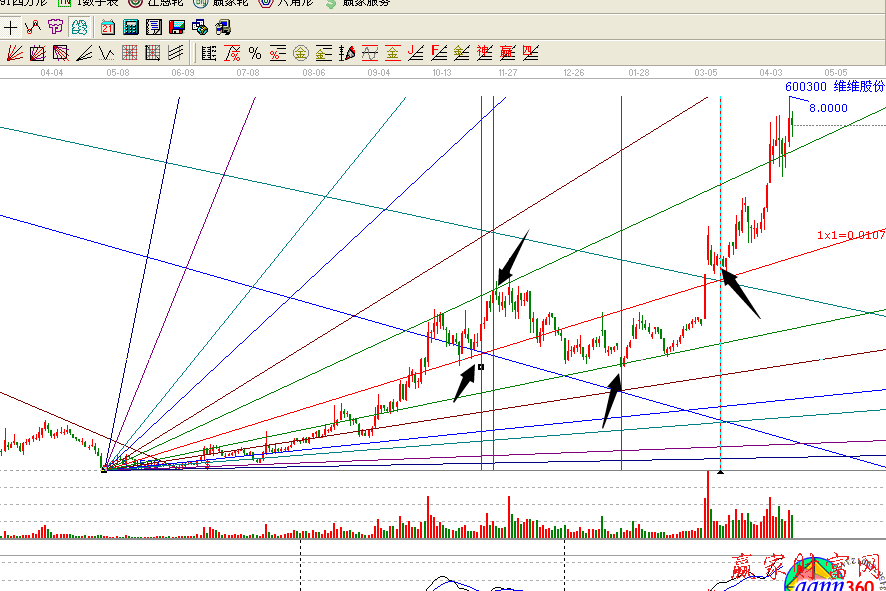Select the Gann fan lines tool
Screen dimensions: 886x591
15,52
